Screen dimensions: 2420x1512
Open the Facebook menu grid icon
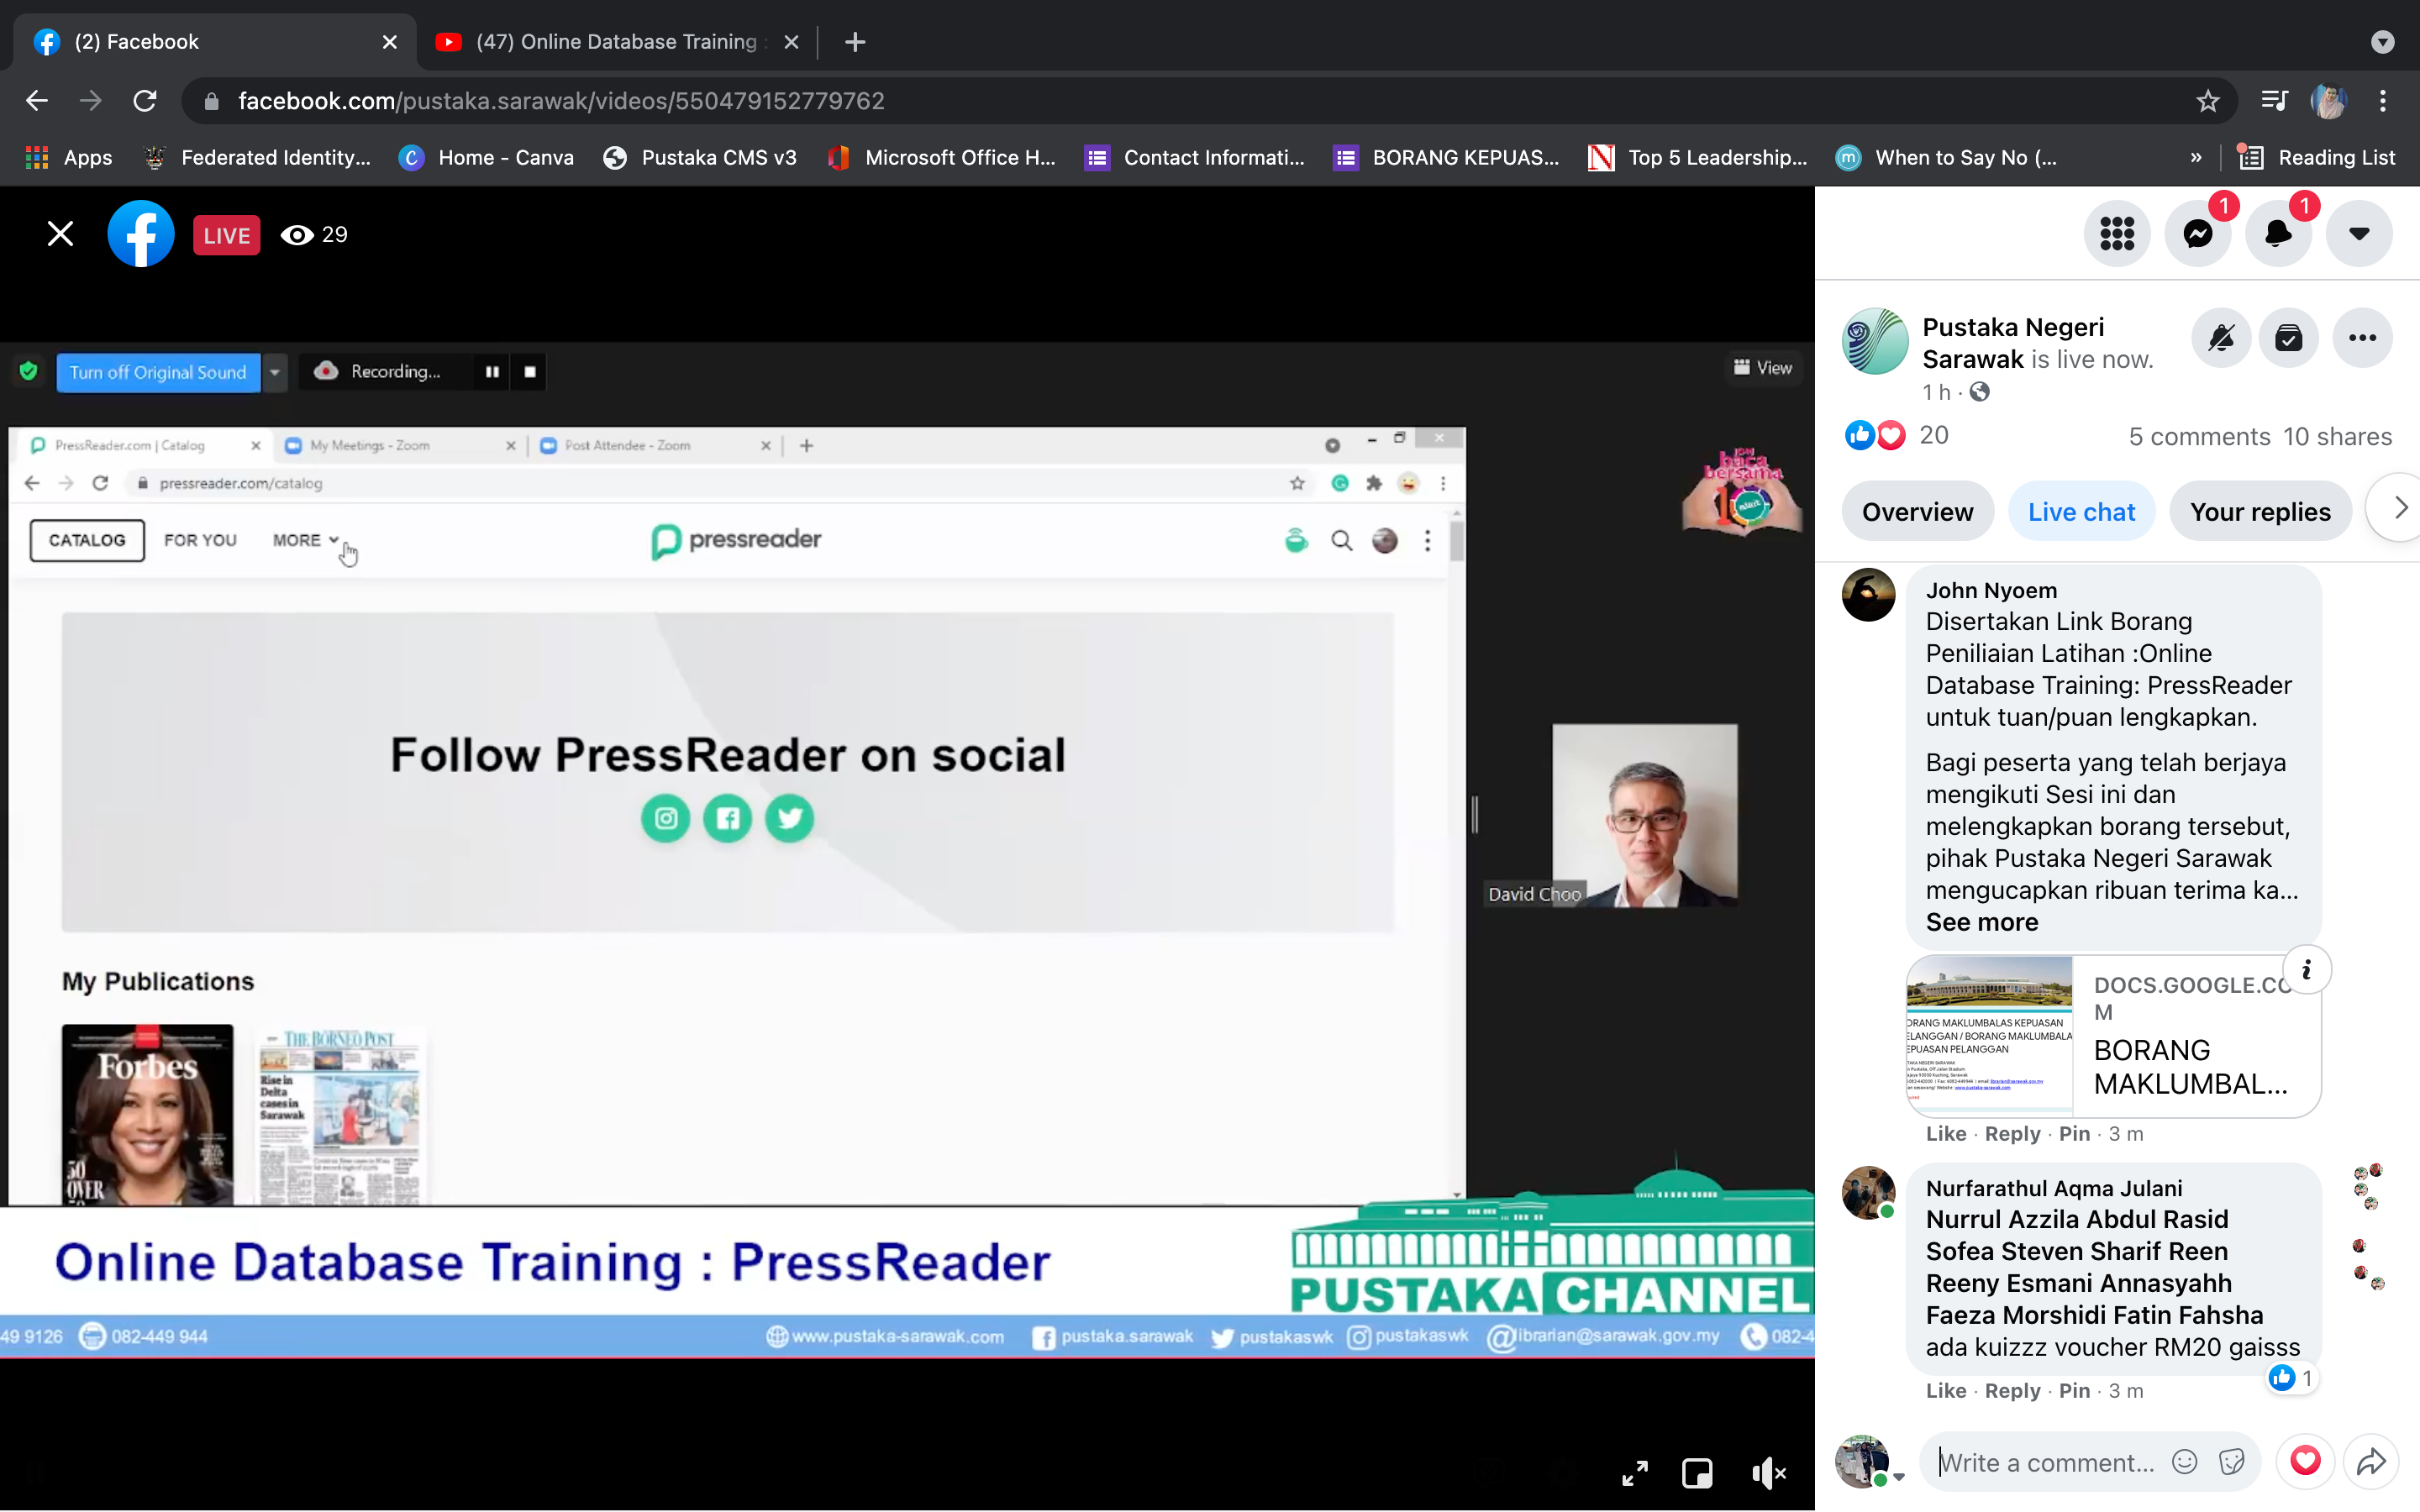point(2117,234)
